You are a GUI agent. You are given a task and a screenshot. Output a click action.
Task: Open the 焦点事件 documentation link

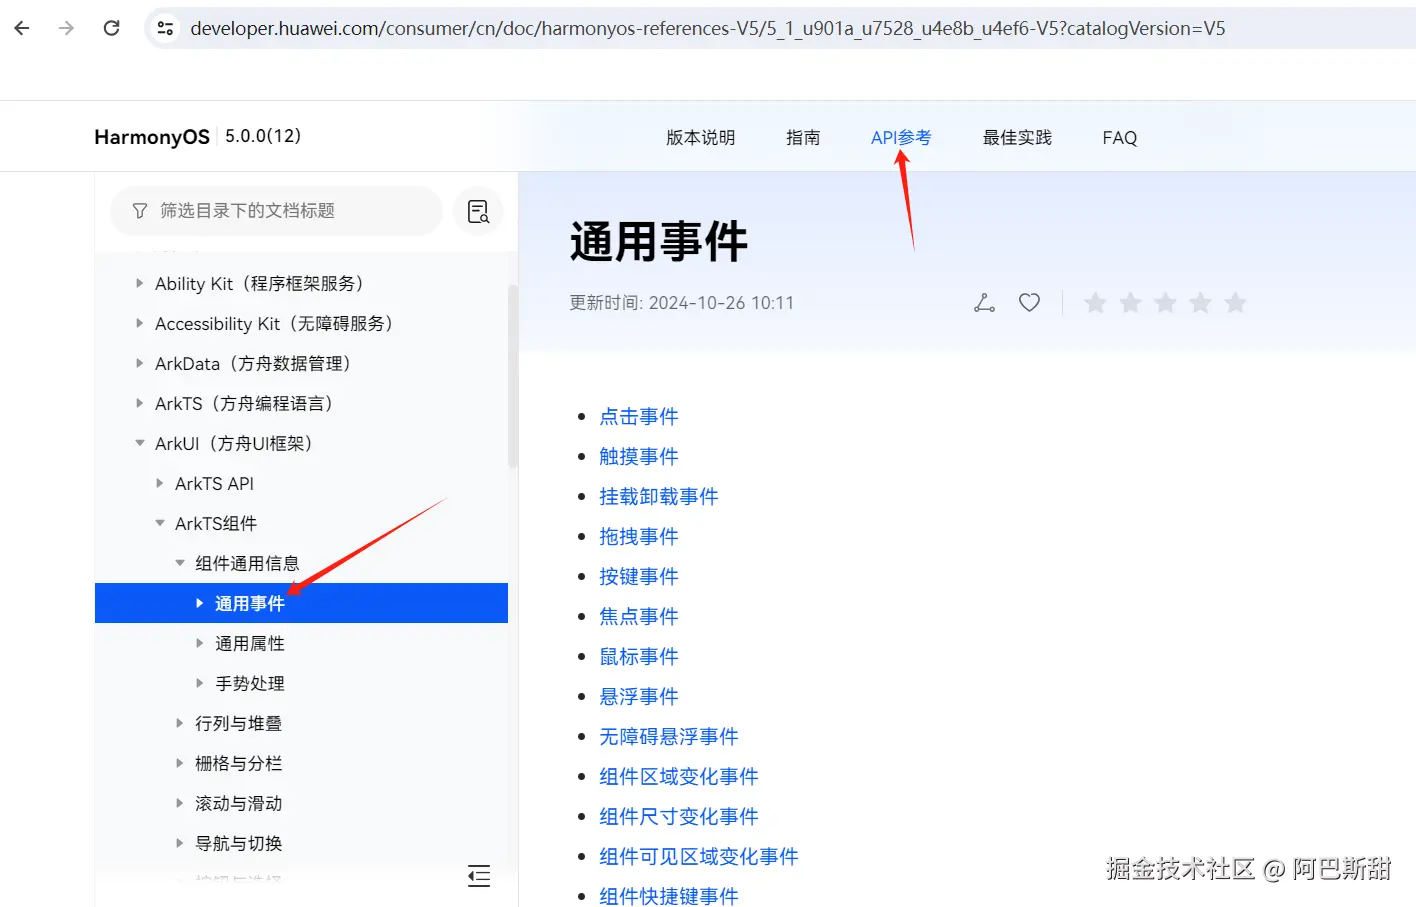(x=638, y=616)
